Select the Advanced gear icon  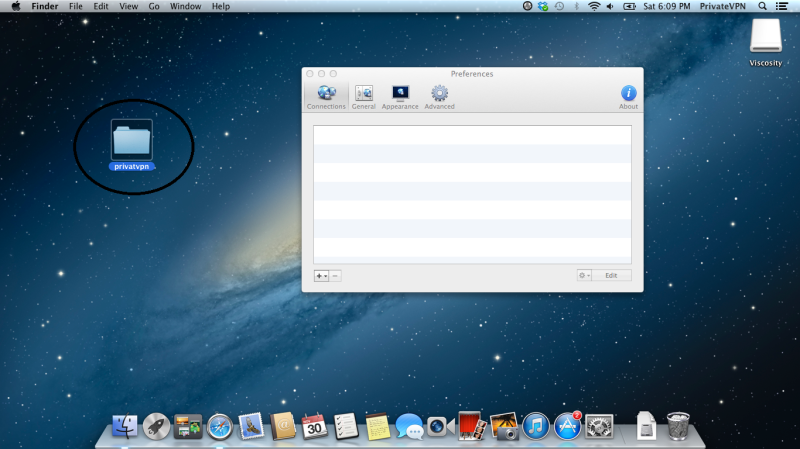coord(439,96)
